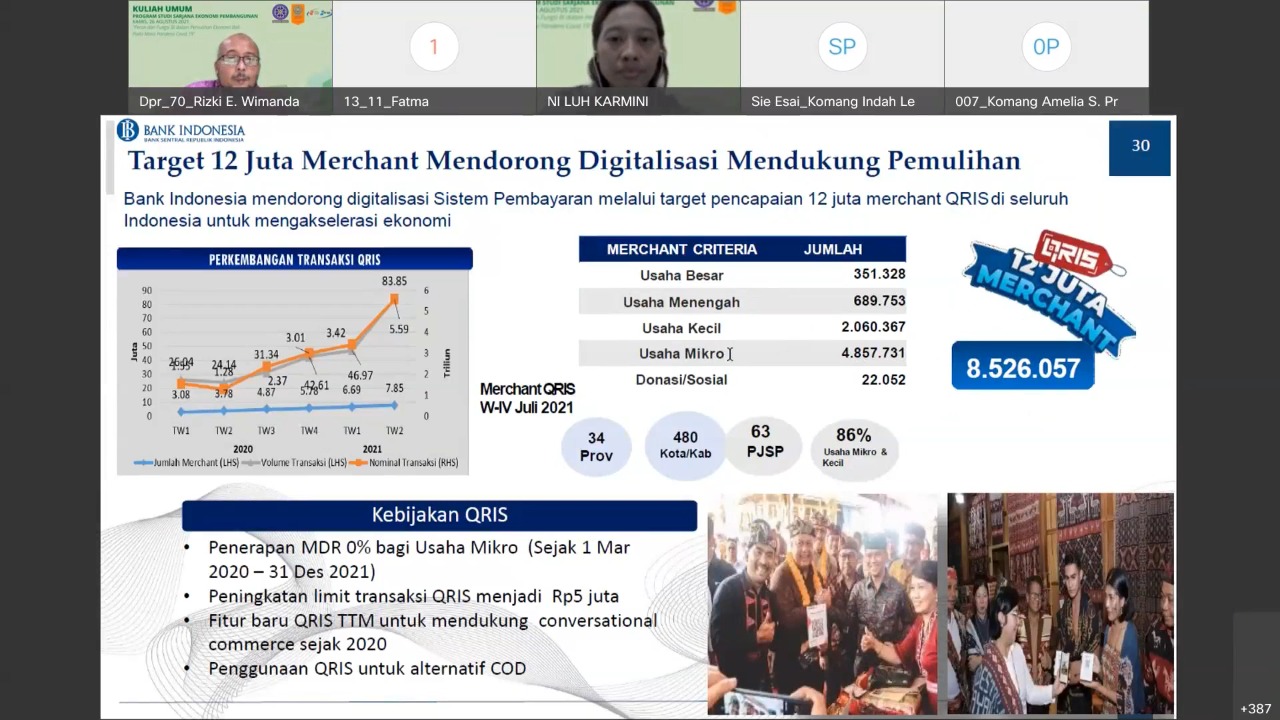Show the +387 additional participants indicator
This screenshot has width=1280, height=720.
click(x=1254, y=708)
